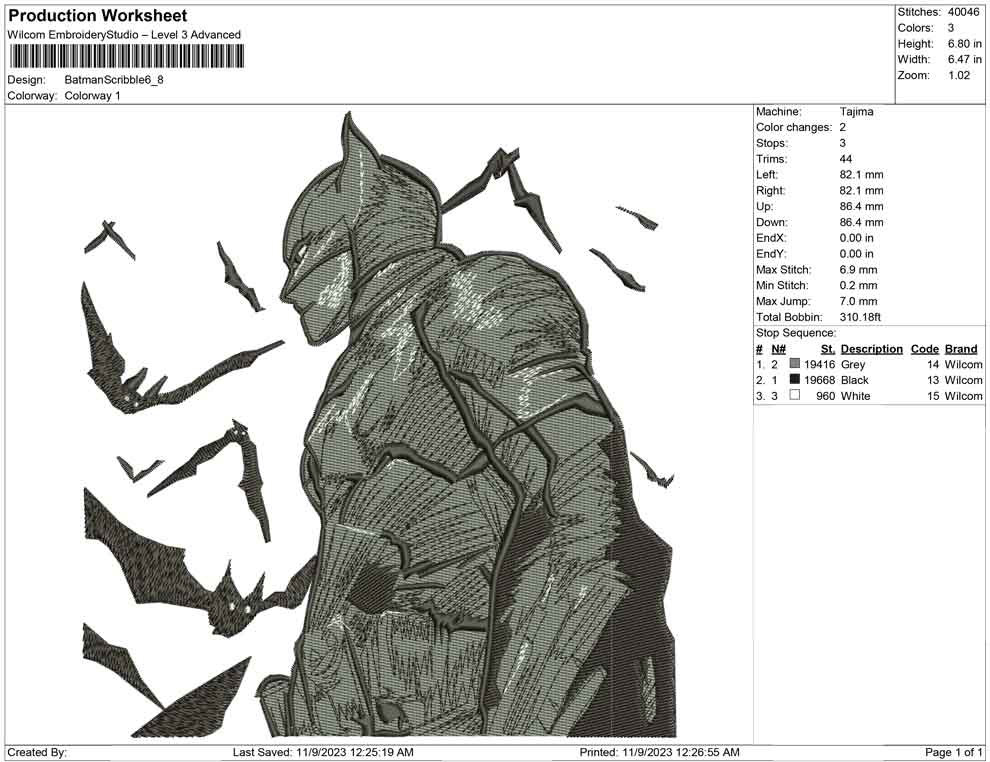990x762 pixels.
Task: Click the Last Saved timestamp in footer
Action: click(323, 752)
